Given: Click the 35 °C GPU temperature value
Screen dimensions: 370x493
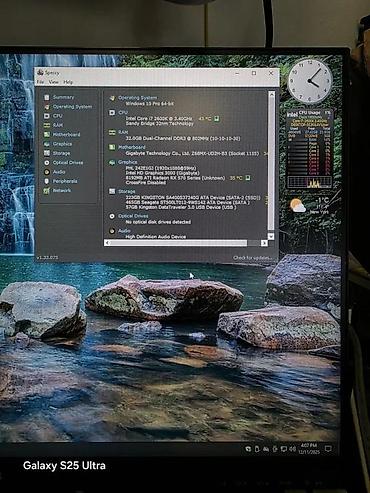Looking at the screenshot, I should (236, 178).
